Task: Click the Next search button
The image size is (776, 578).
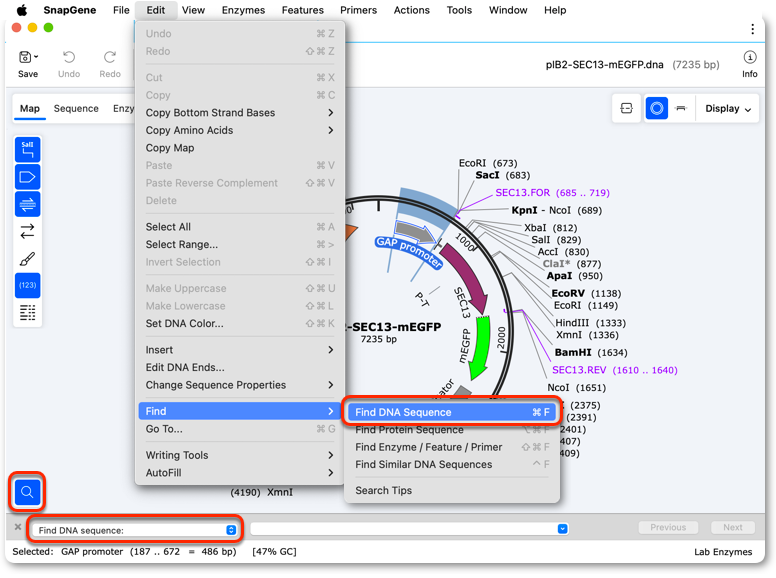Action: coord(732,528)
